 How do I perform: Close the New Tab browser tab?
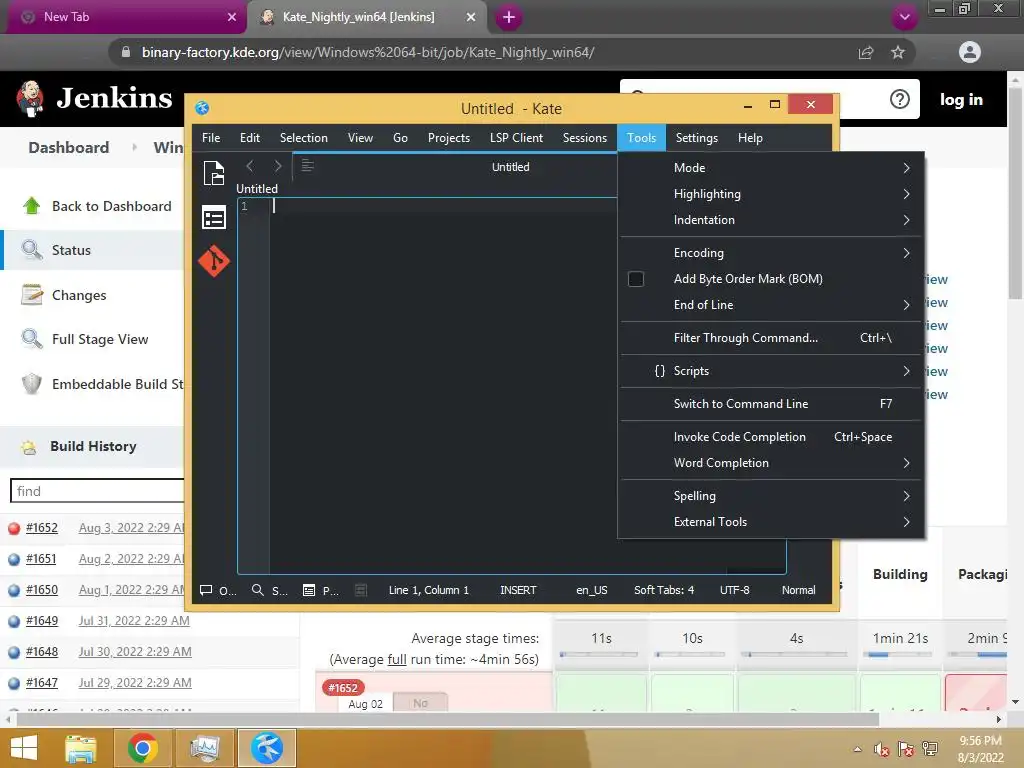click(232, 17)
